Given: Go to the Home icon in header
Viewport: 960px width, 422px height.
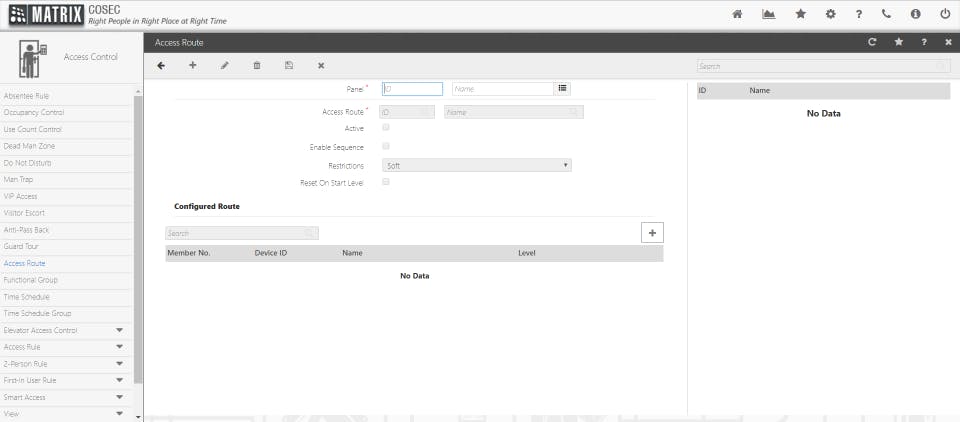Looking at the screenshot, I should (737, 14).
